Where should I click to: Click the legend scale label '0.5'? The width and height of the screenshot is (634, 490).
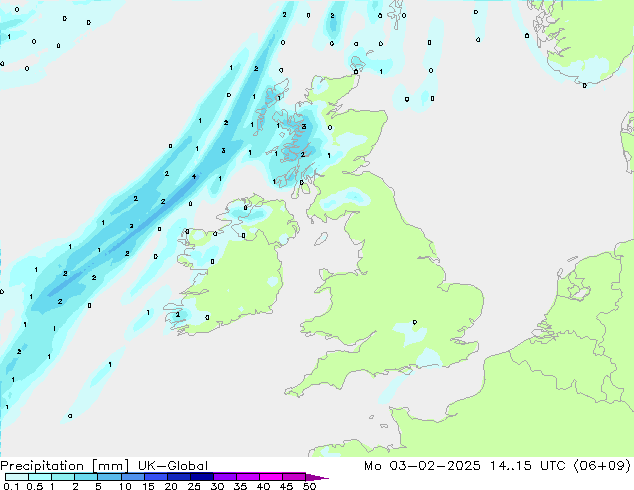[x=35, y=486]
